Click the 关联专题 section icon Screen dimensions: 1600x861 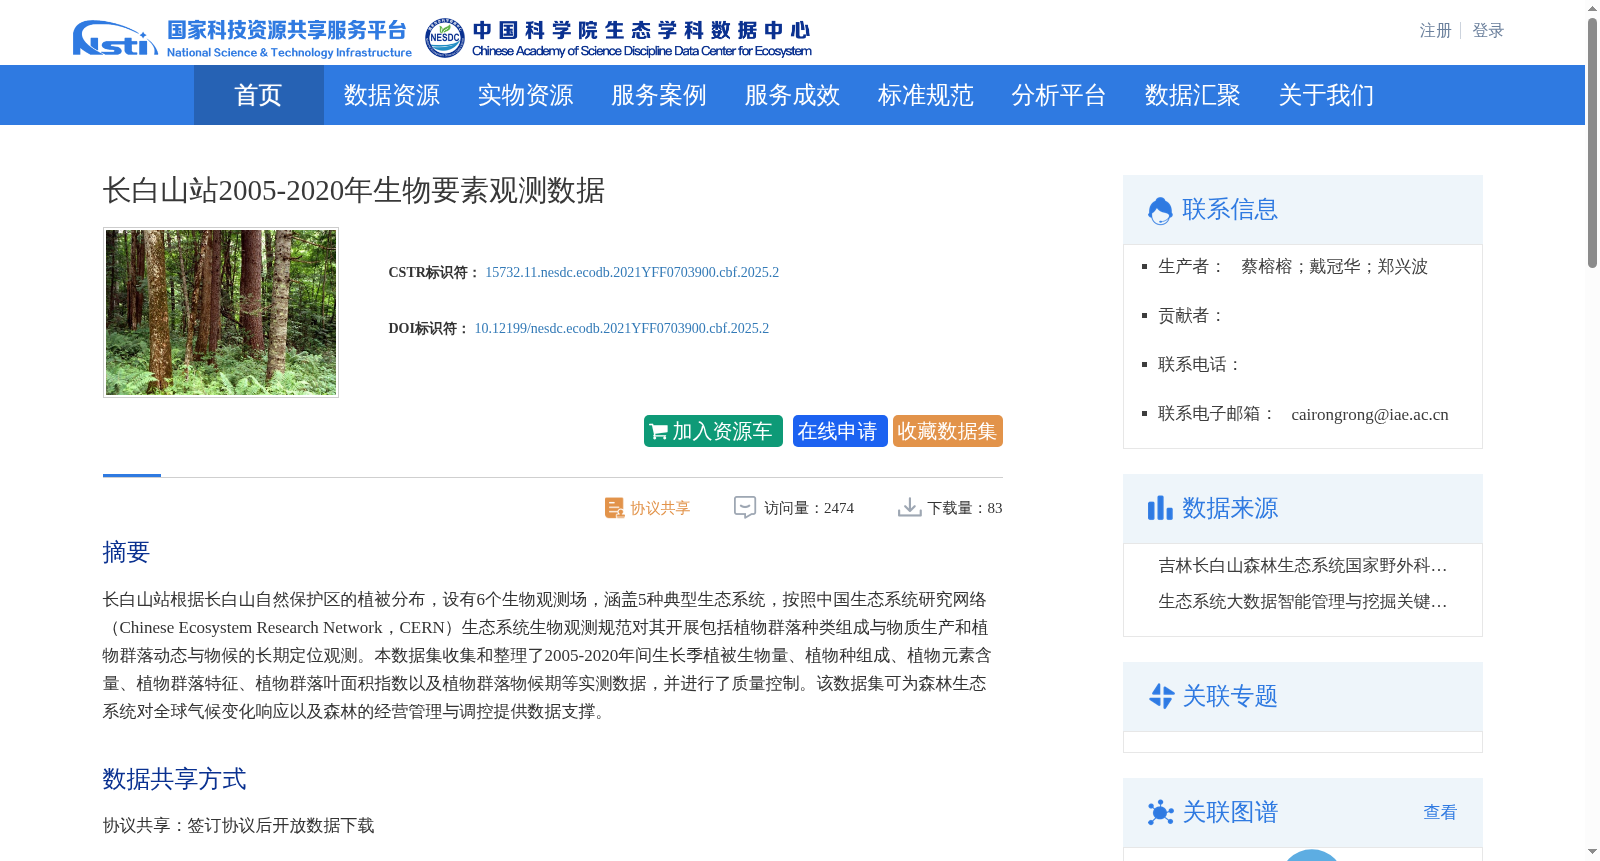pos(1161,696)
